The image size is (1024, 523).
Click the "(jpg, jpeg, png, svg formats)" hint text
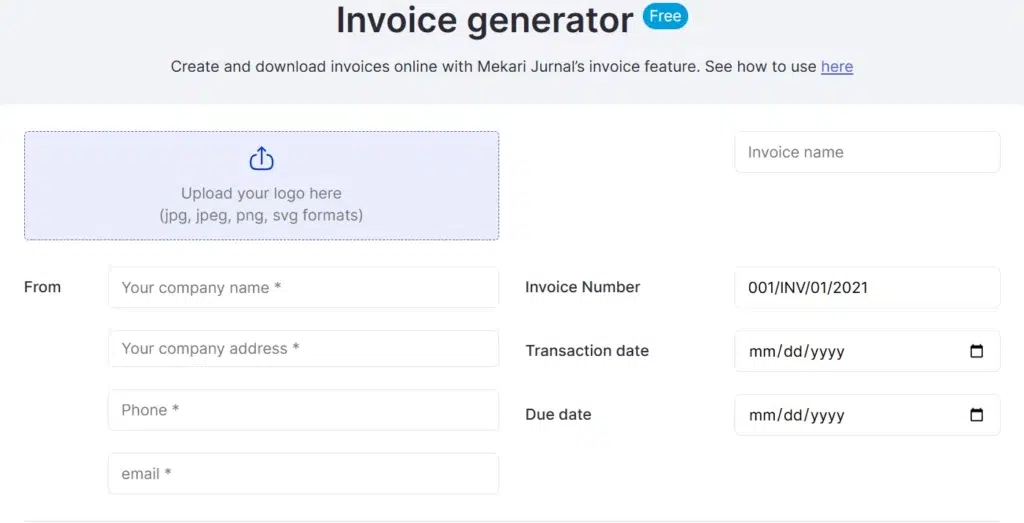pos(261,215)
